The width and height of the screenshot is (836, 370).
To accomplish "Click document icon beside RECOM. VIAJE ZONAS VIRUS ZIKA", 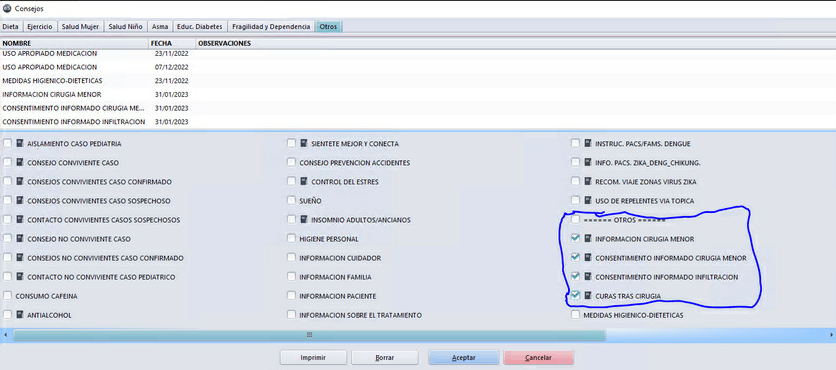I will click(588, 182).
